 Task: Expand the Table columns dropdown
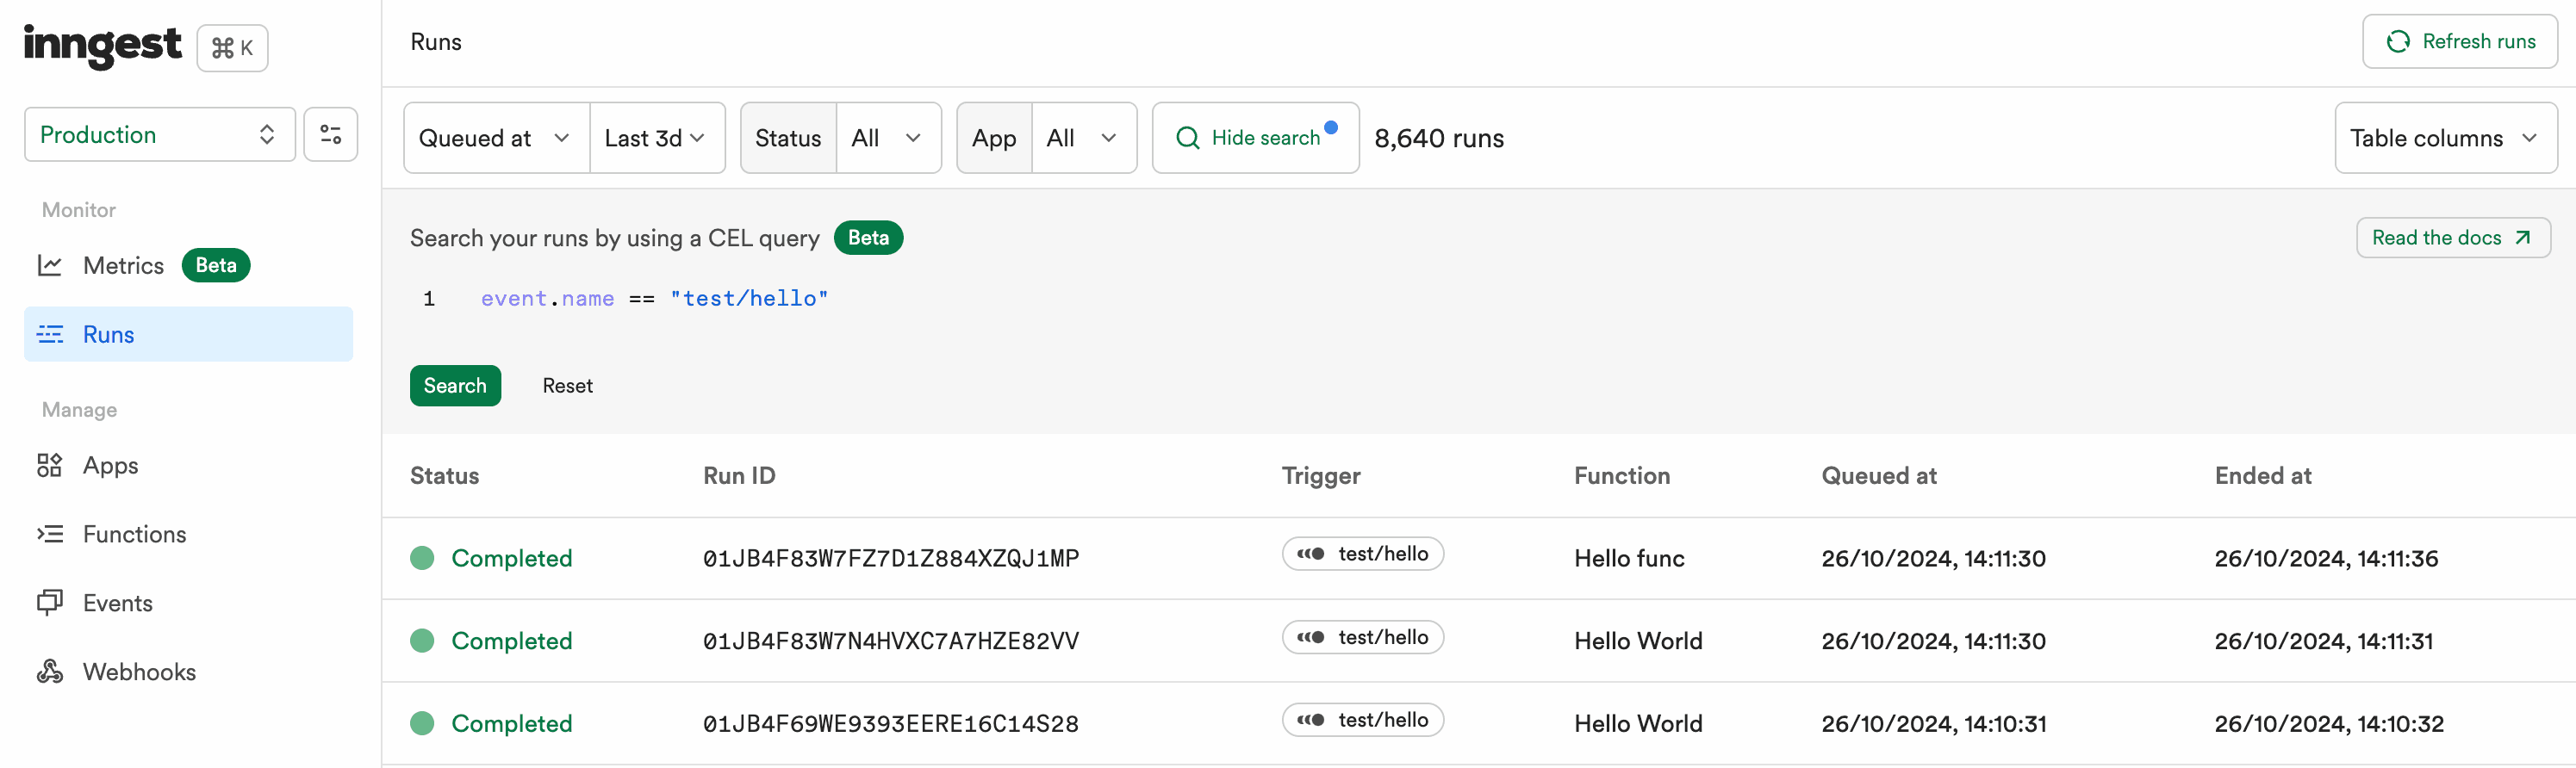pyautogui.click(x=2445, y=138)
